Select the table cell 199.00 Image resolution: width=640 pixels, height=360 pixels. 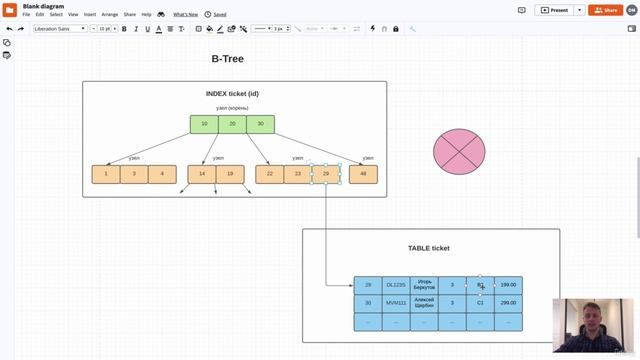coord(508,285)
